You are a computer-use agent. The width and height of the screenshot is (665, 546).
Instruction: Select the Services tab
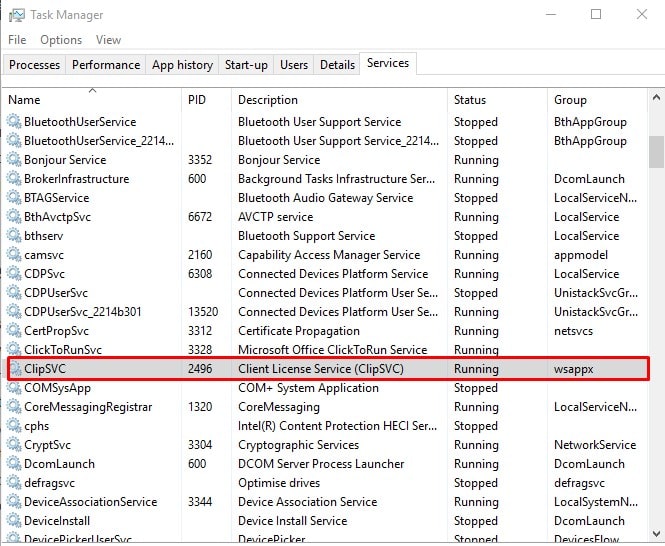point(388,63)
